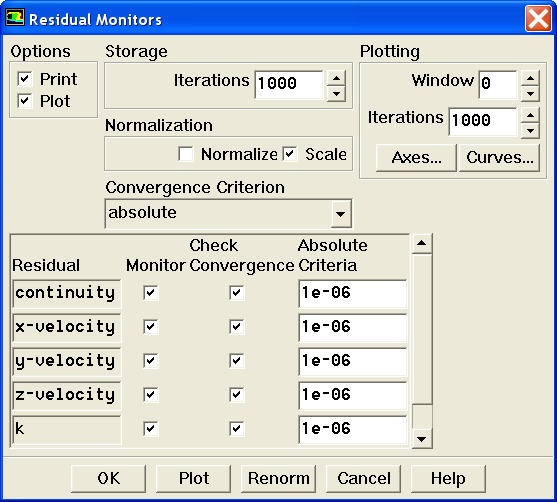
Task: Click the Renorm button
Action: tap(278, 479)
